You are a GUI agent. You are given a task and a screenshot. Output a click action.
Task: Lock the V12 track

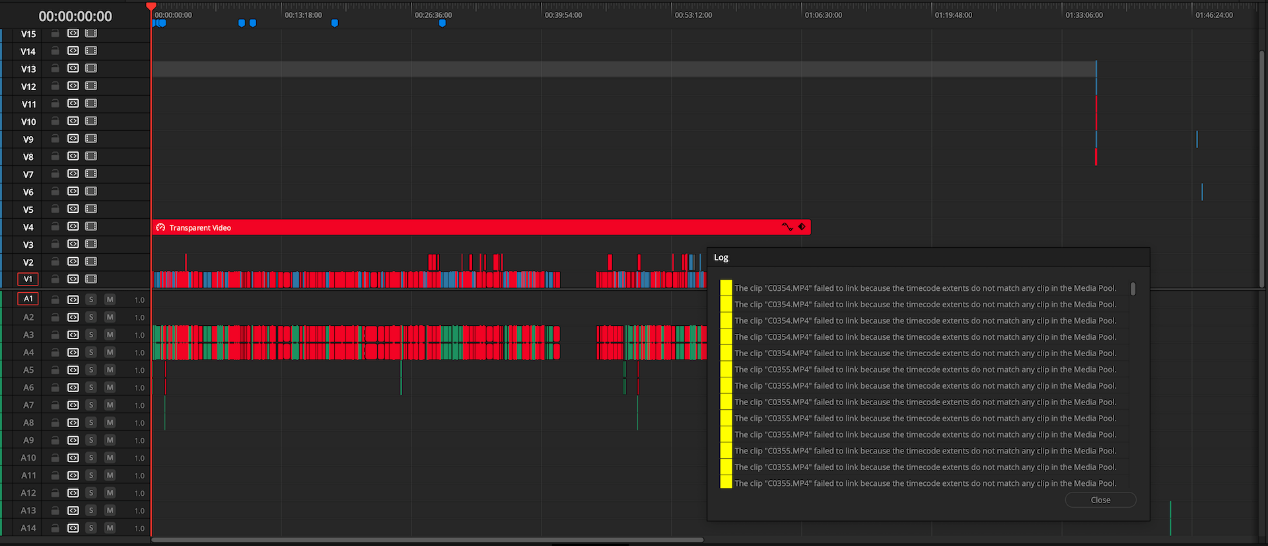pyautogui.click(x=56, y=86)
